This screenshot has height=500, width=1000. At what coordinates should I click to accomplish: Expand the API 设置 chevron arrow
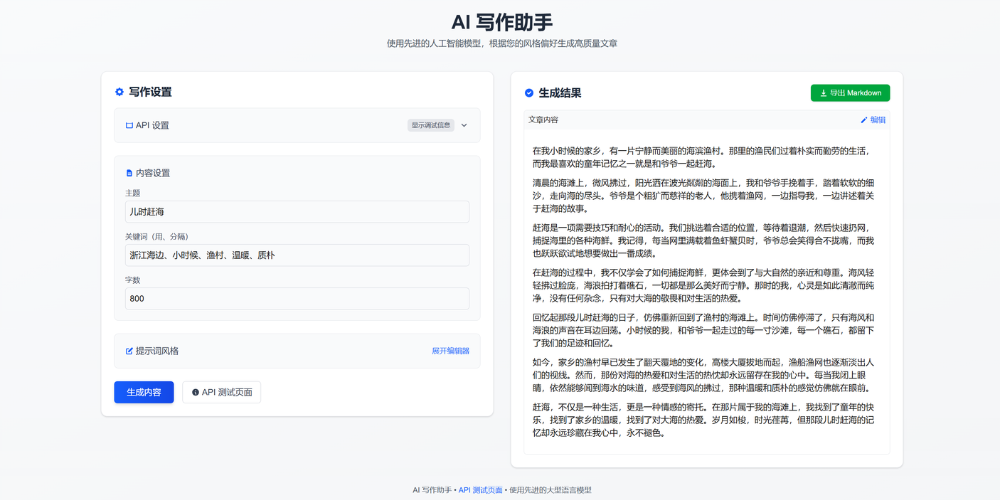[x=464, y=126]
